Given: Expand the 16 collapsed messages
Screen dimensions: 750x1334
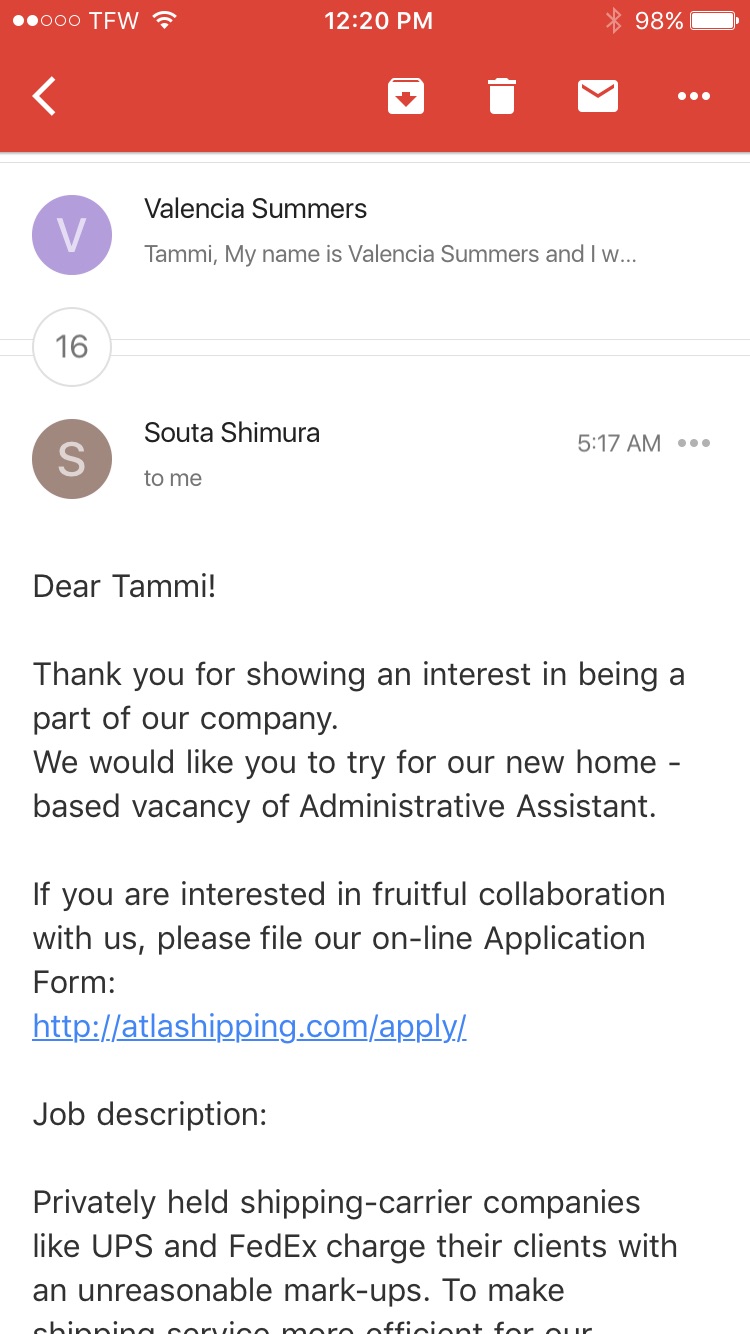Looking at the screenshot, I should pos(72,347).
